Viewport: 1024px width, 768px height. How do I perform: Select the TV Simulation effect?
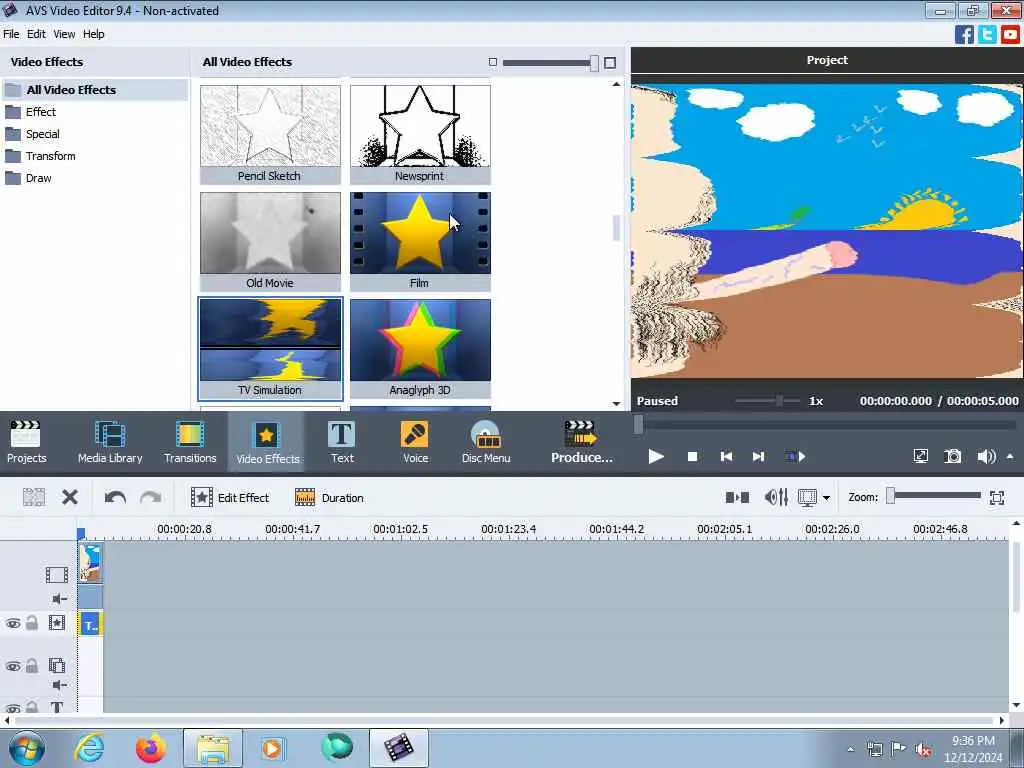[x=270, y=349]
